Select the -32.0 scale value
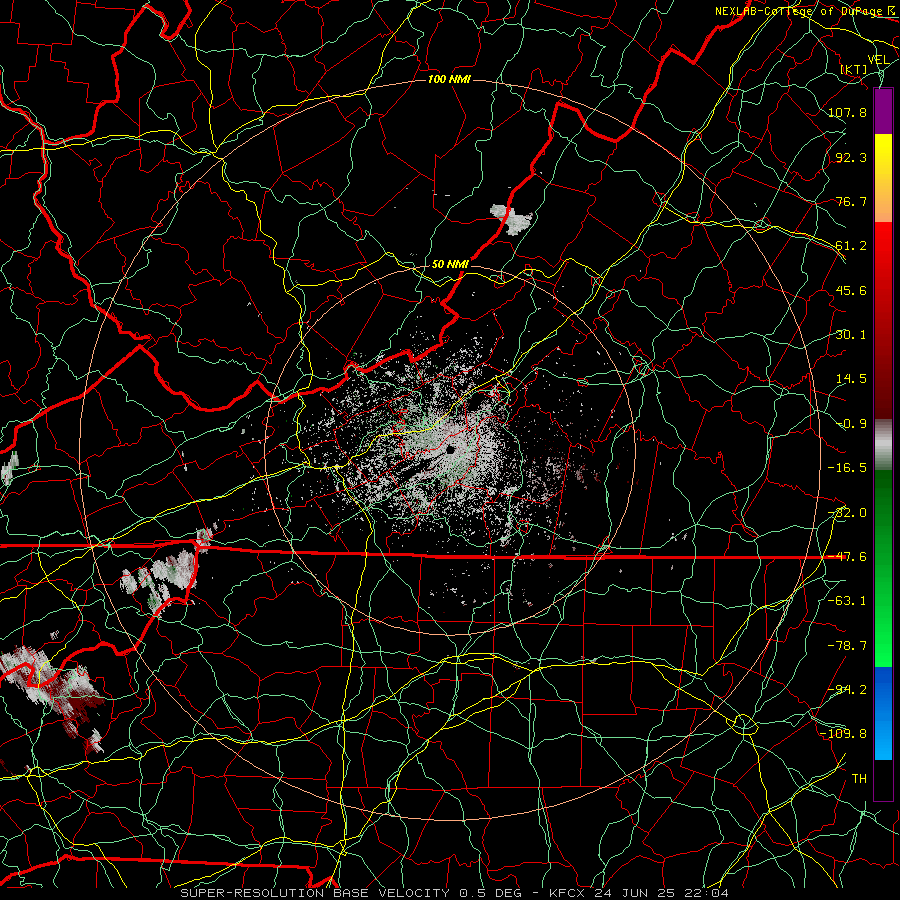Viewport: 900px width, 900px height. [x=847, y=513]
